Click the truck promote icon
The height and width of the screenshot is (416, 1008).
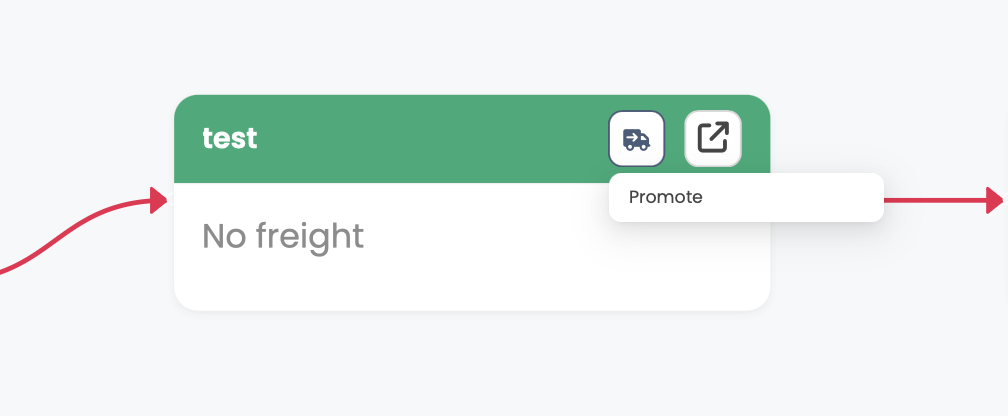click(636, 138)
